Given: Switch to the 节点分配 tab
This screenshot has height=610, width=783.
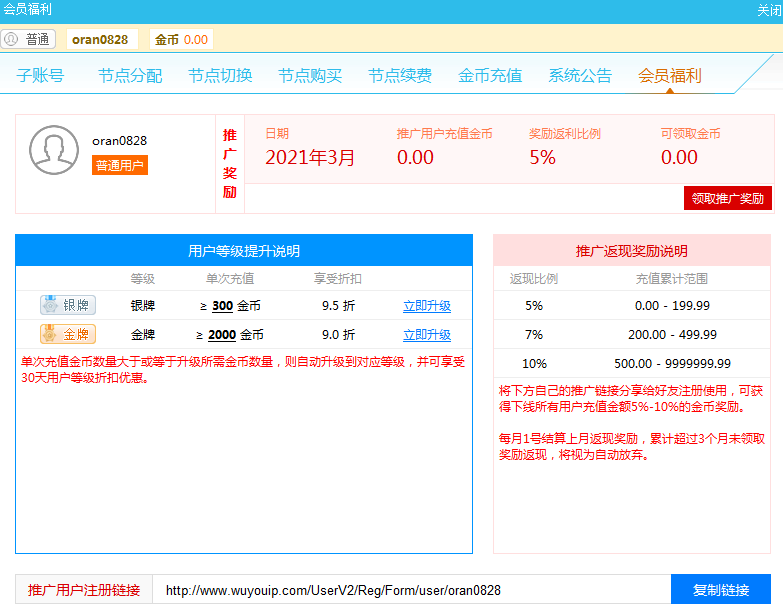Looking at the screenshot, I should tap(130, 75).
